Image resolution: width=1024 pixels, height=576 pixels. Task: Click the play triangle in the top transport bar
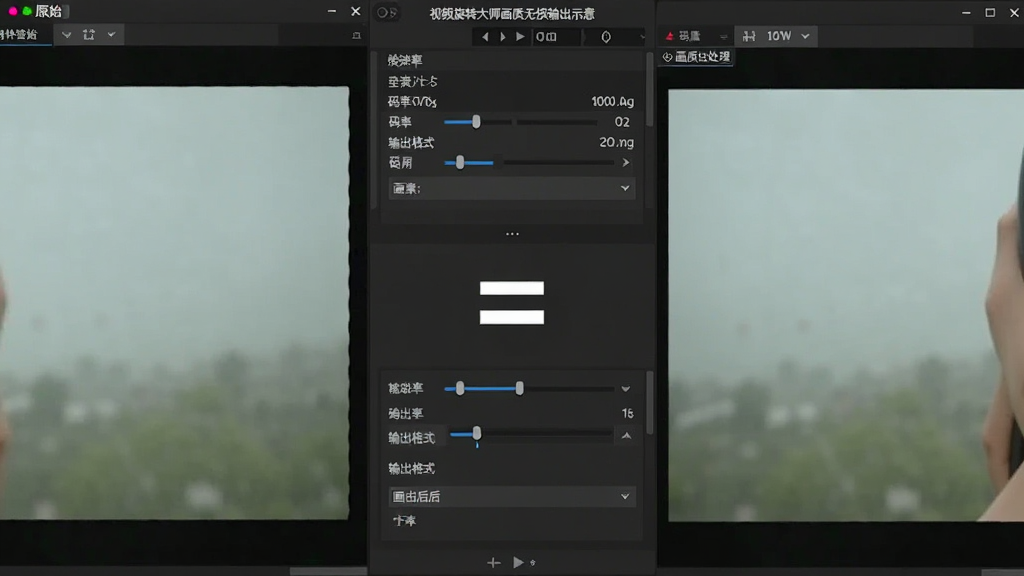click(x=520, y=37)
